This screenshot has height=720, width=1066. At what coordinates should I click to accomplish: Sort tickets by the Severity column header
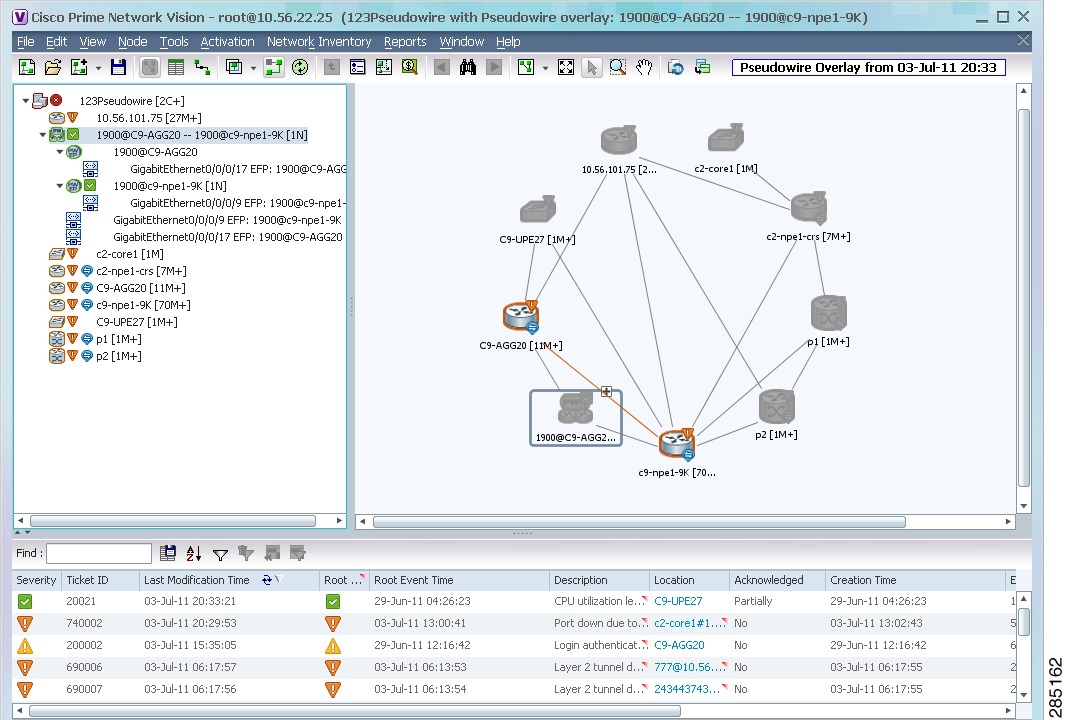point(36,580)
